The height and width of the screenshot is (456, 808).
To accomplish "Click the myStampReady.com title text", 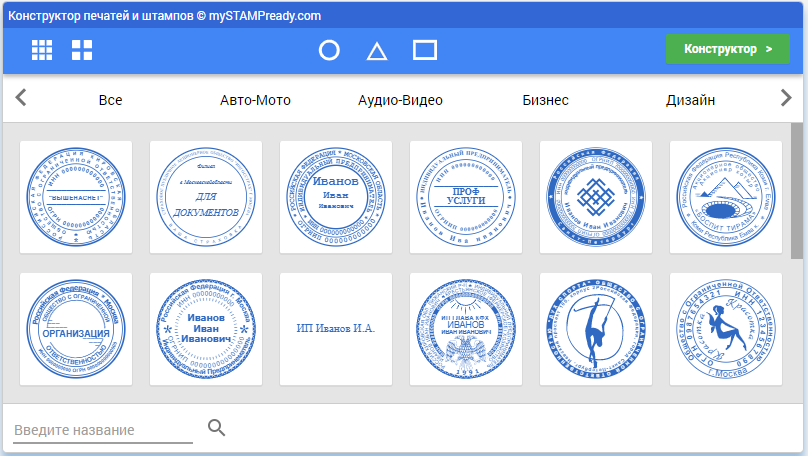I will 264,16.
